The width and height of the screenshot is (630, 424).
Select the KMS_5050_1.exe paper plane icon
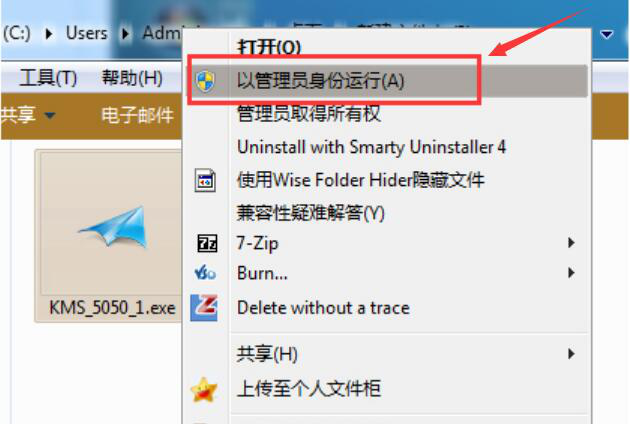pyautogui.click(x=114, y=226)
